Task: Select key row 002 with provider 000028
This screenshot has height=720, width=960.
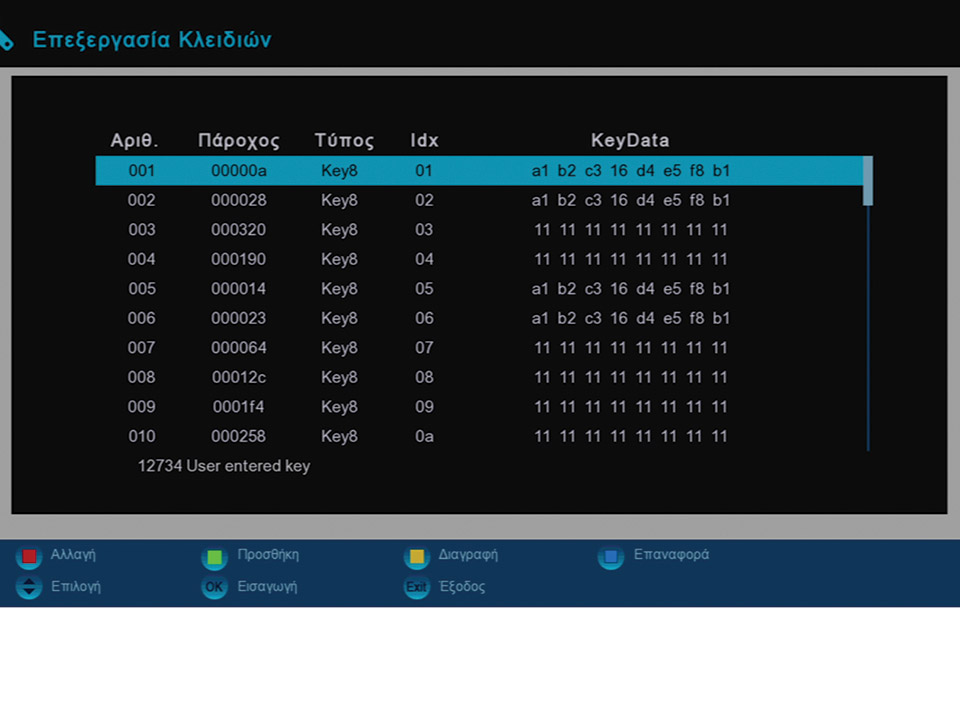Action: pos(480,200)
